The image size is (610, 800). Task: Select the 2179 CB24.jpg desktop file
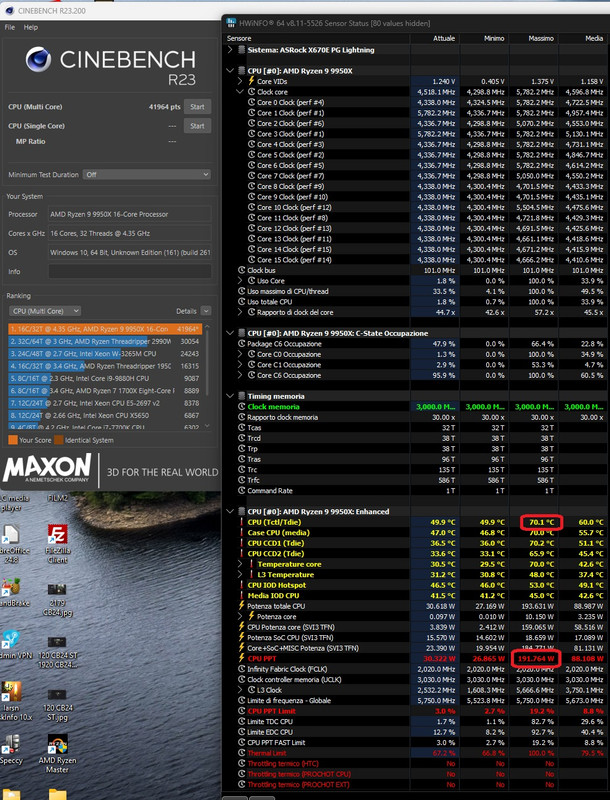tap(57, 601)
